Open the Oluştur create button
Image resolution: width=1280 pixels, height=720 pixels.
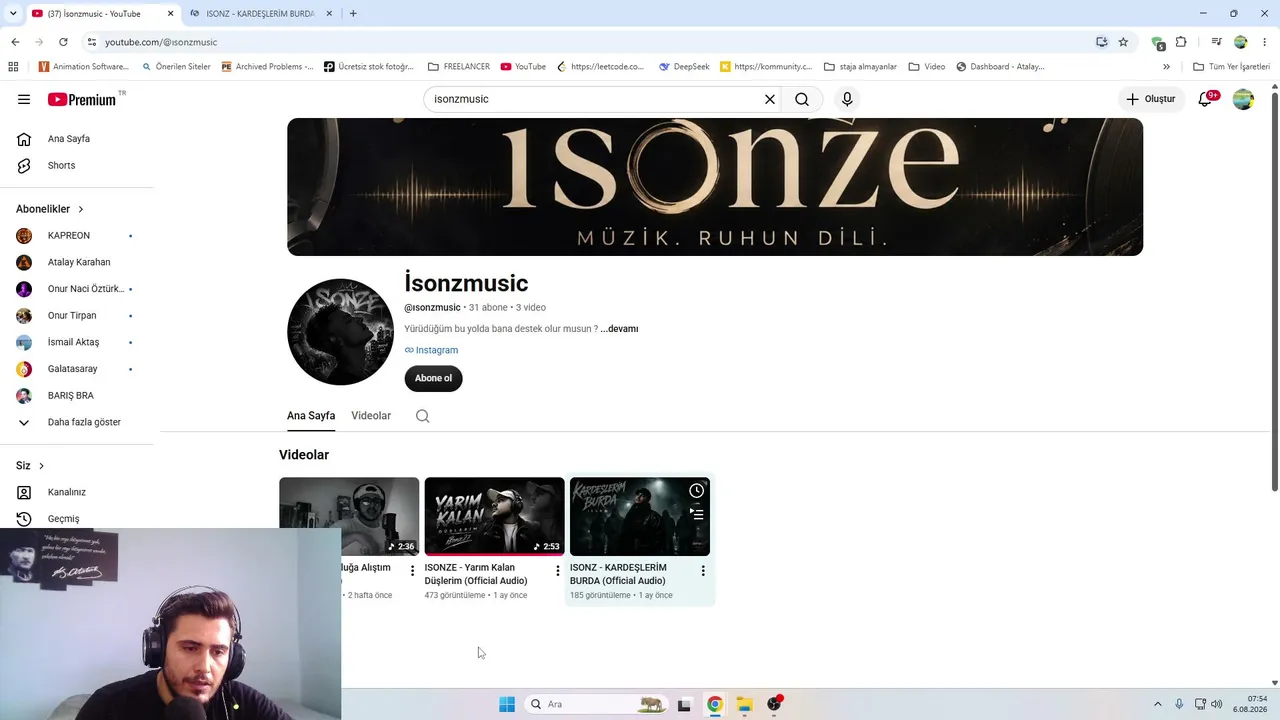click(1151, 99)
